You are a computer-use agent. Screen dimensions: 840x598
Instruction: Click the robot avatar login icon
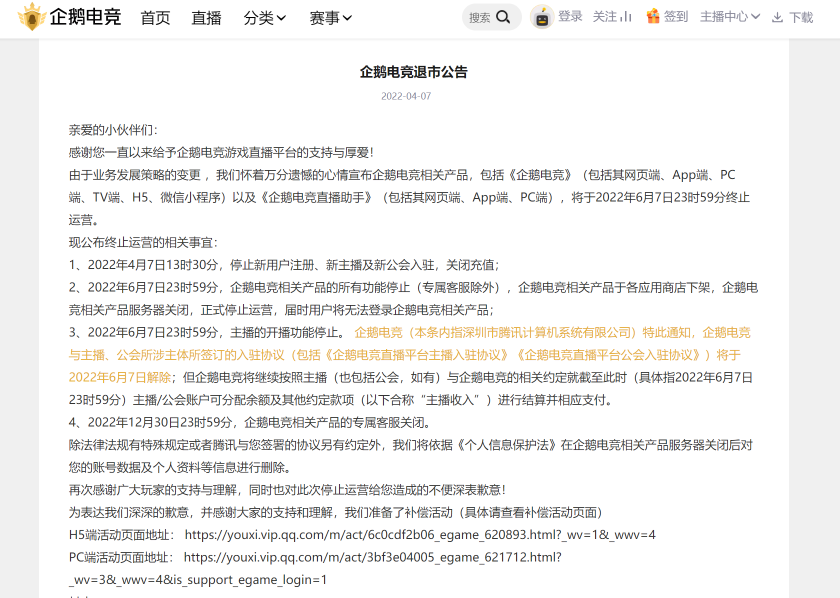(542, 17)
